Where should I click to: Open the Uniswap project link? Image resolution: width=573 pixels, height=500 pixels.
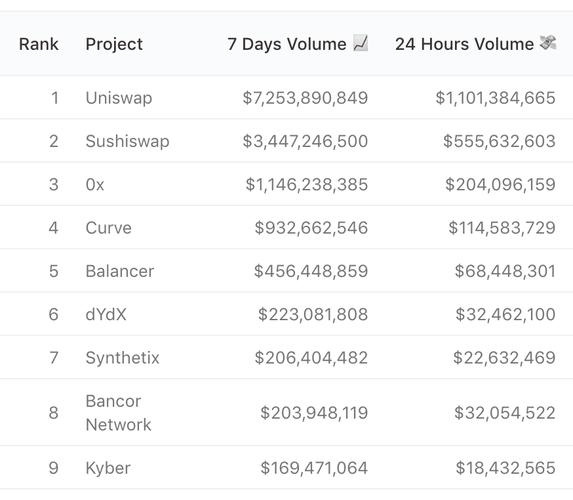[x=119, y=98]
